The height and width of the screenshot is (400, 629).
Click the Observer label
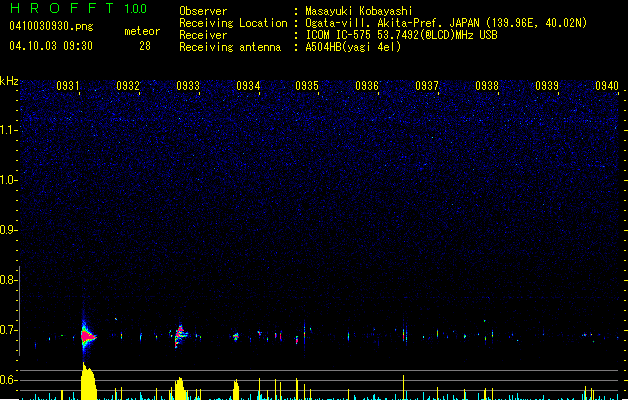pyautogui.click(x=203, y=11)
